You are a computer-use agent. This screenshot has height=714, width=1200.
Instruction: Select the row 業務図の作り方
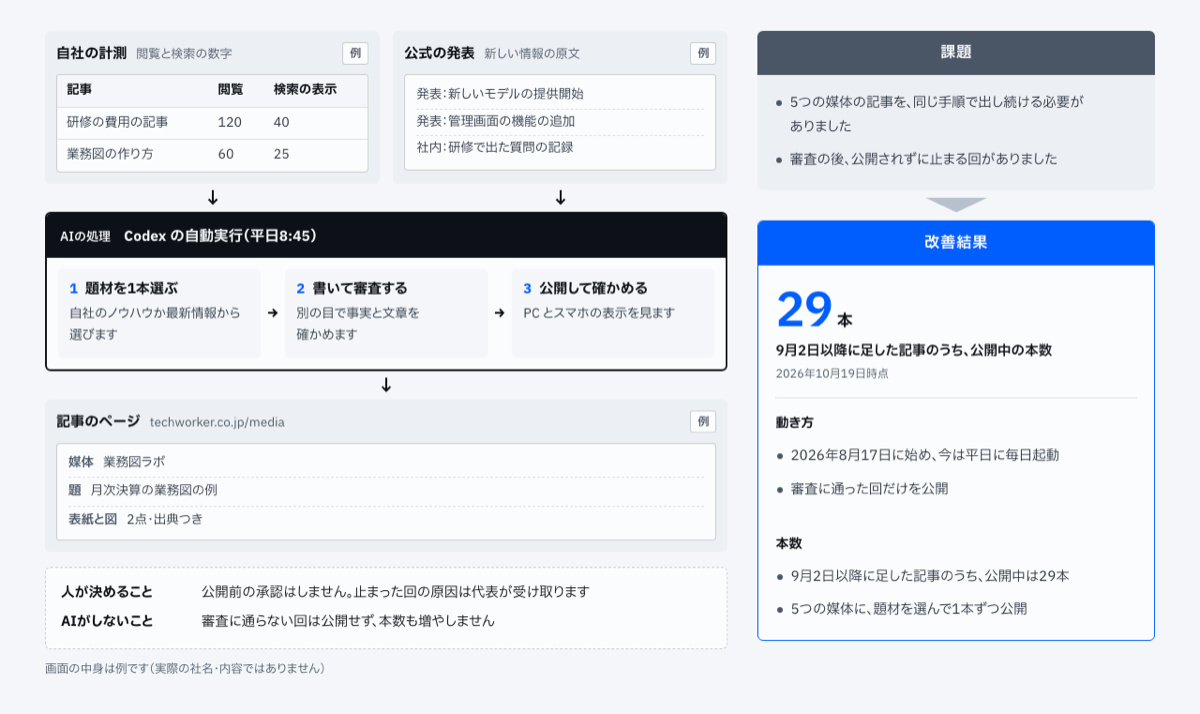pos(212,154)
